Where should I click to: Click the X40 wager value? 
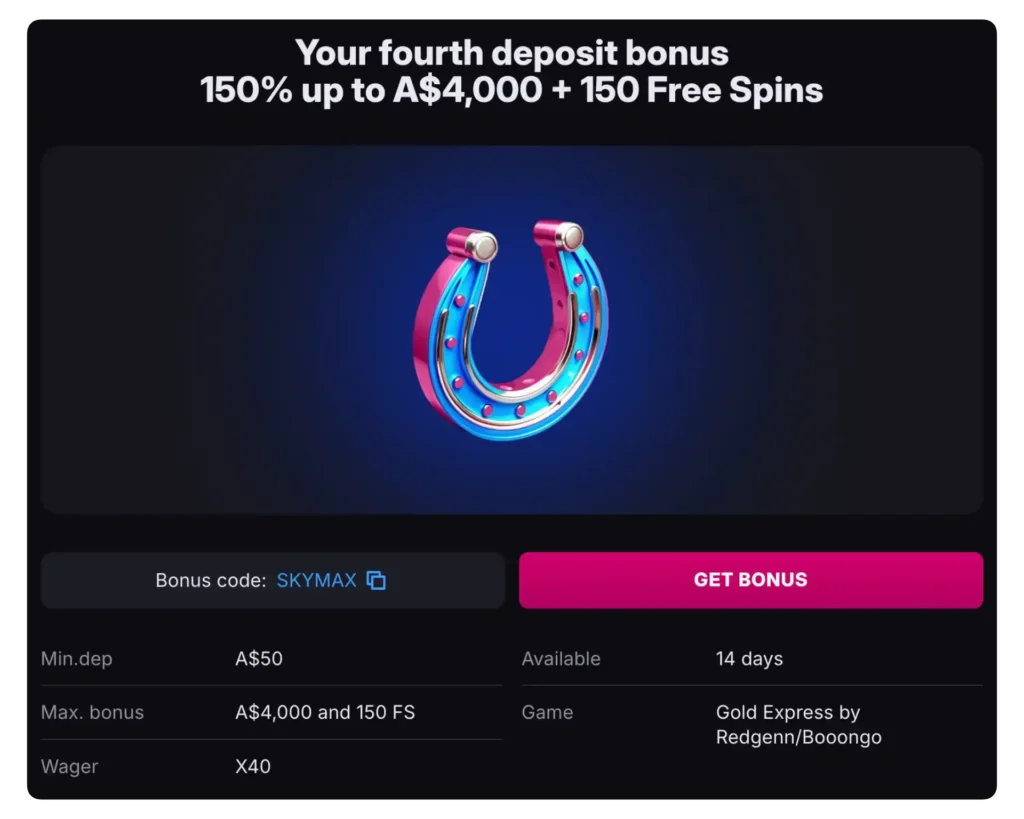coord(253,766)
